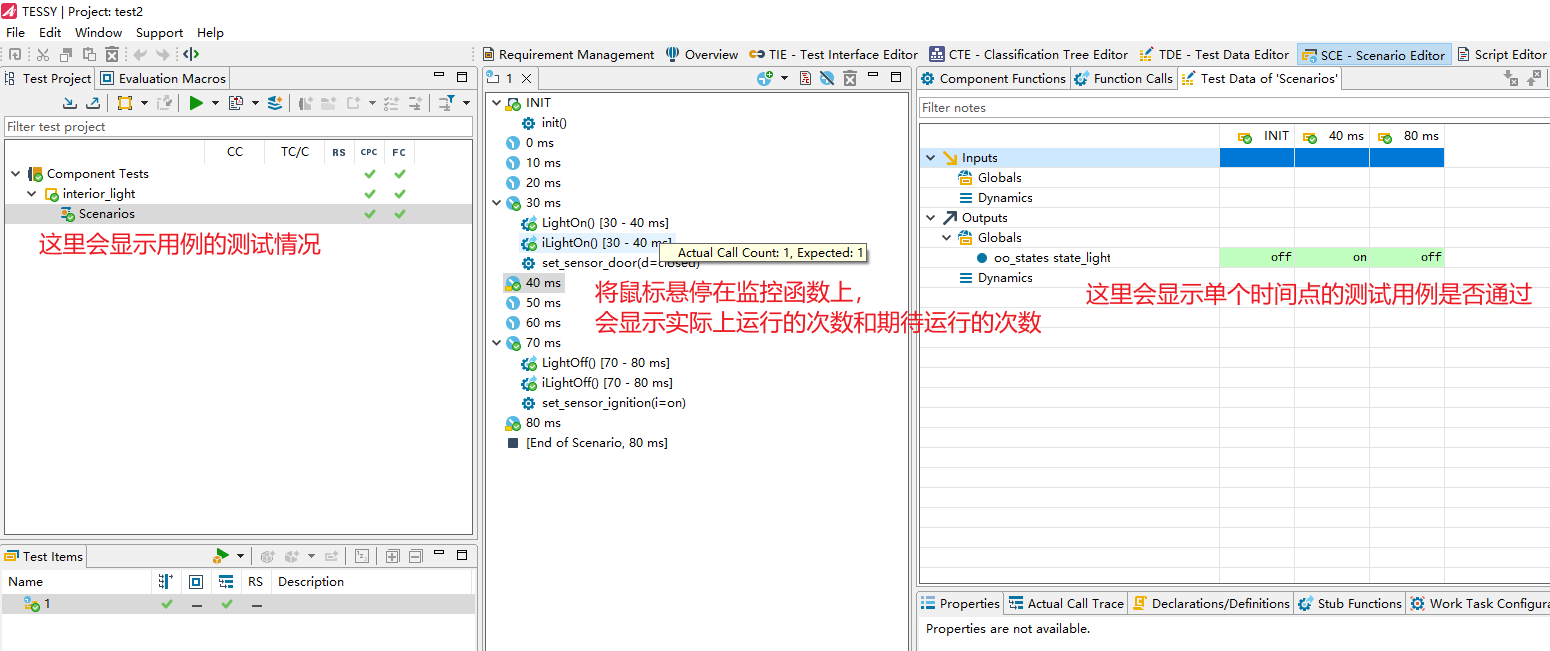1550x651 pixels.
Task: Open dropdown arrow next to green run button
Action: (x=215, y=103)
